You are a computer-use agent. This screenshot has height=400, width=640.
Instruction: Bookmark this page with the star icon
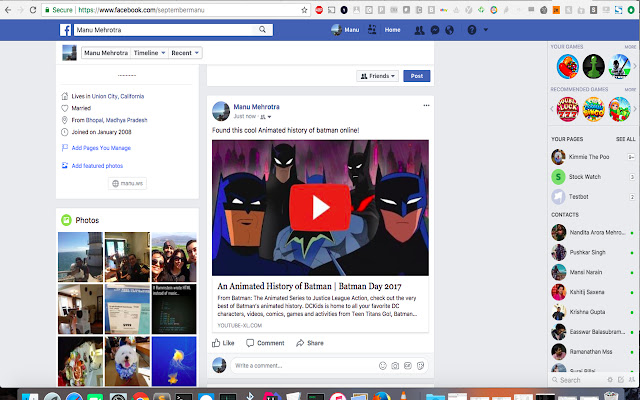point(304,10)
